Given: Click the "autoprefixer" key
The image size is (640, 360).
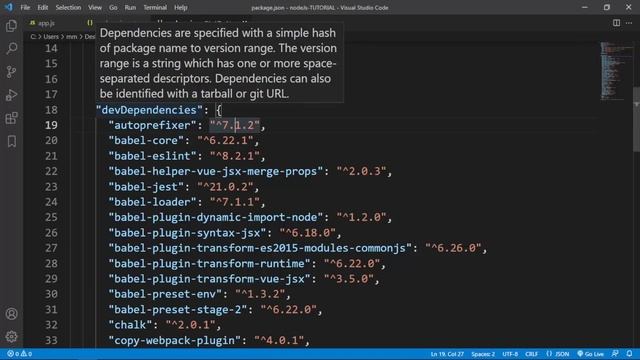Looking at the screenshot, I should click(152, 125).
